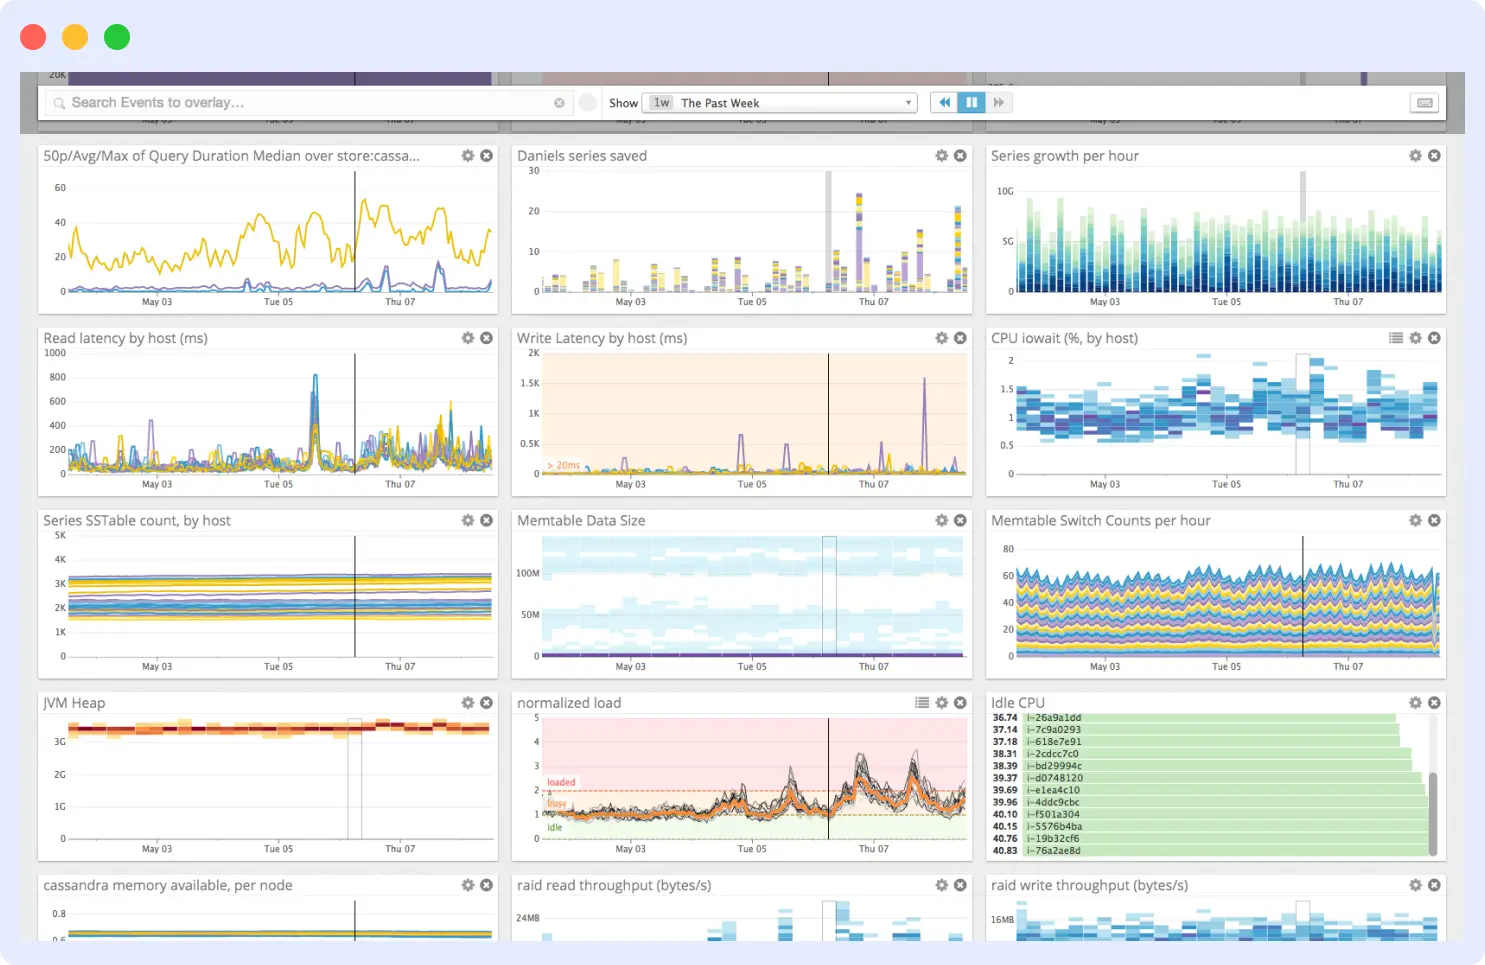Open settings for the raid write throughput chart
Image resolution: width=1485 pixels, height=965 pixels.
(1414, 885)
